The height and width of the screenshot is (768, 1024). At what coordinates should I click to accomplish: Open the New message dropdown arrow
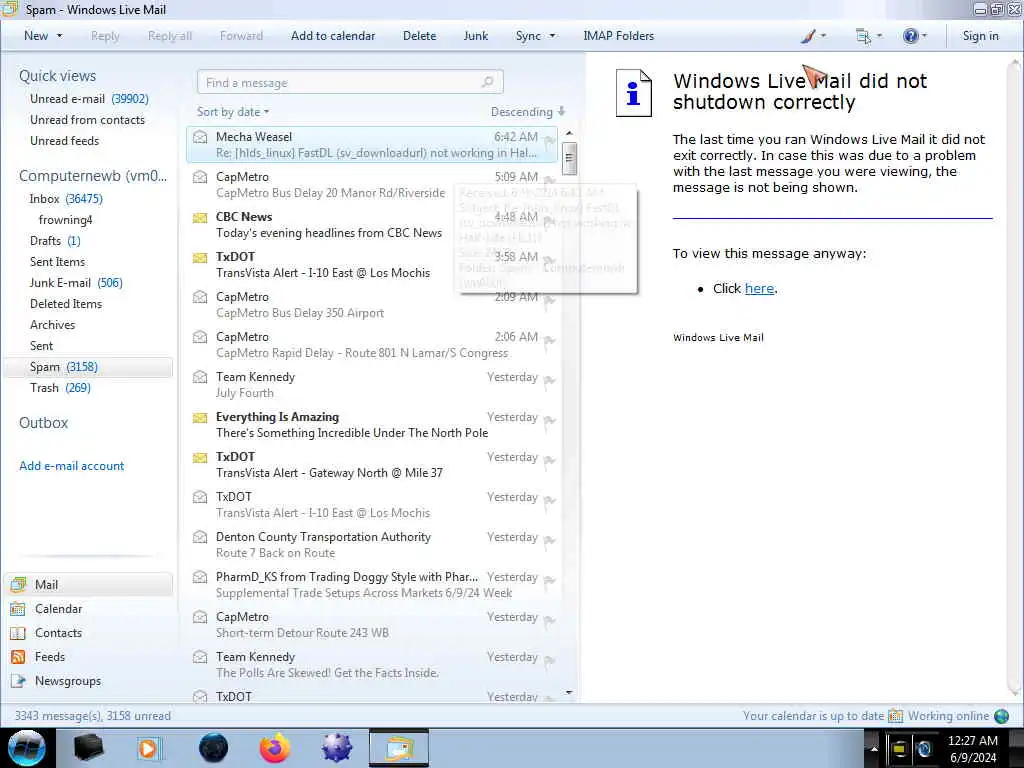[60, 36]
